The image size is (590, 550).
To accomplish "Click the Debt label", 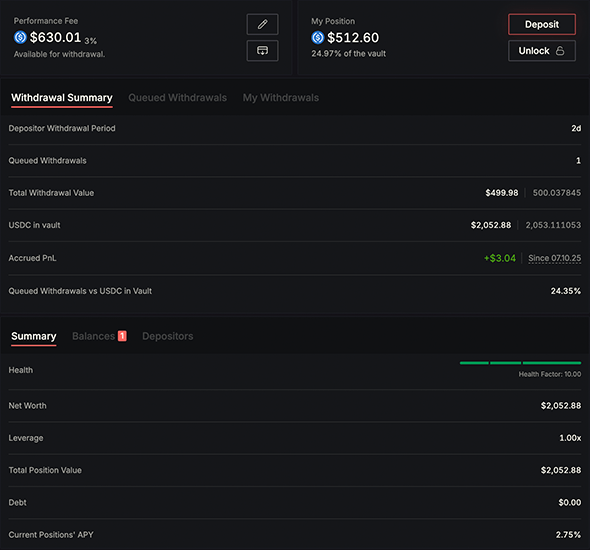I will pos(17,503).
